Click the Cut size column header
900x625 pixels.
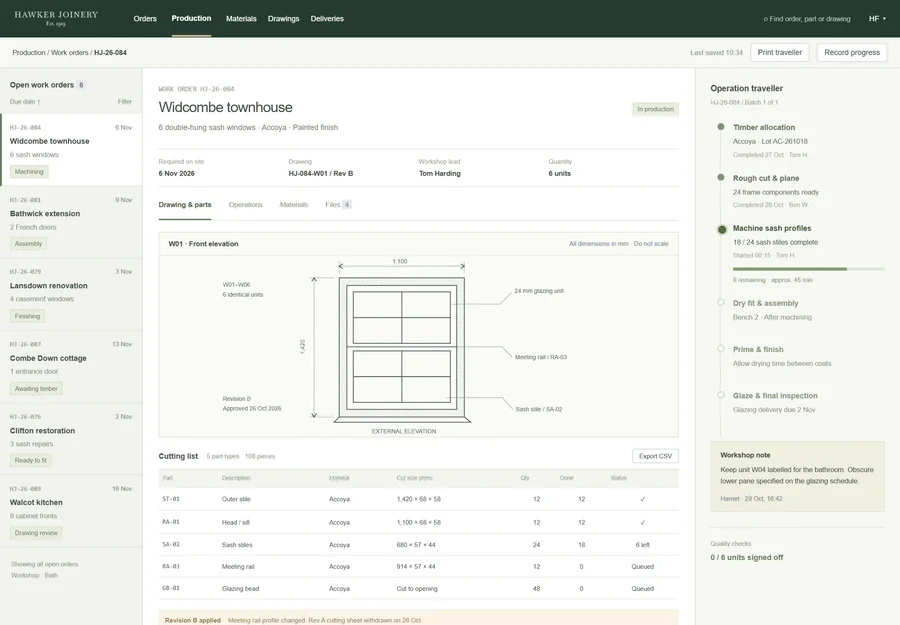coord(414,478)
